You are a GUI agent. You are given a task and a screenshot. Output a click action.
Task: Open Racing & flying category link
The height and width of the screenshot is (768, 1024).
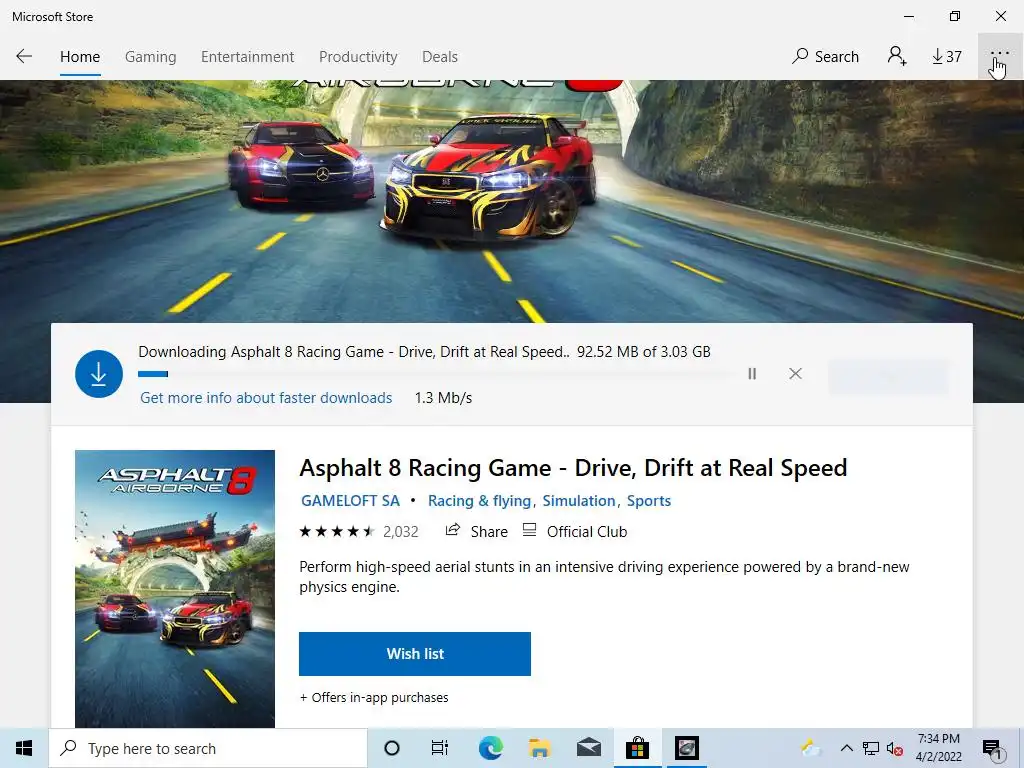coord(479,501)
